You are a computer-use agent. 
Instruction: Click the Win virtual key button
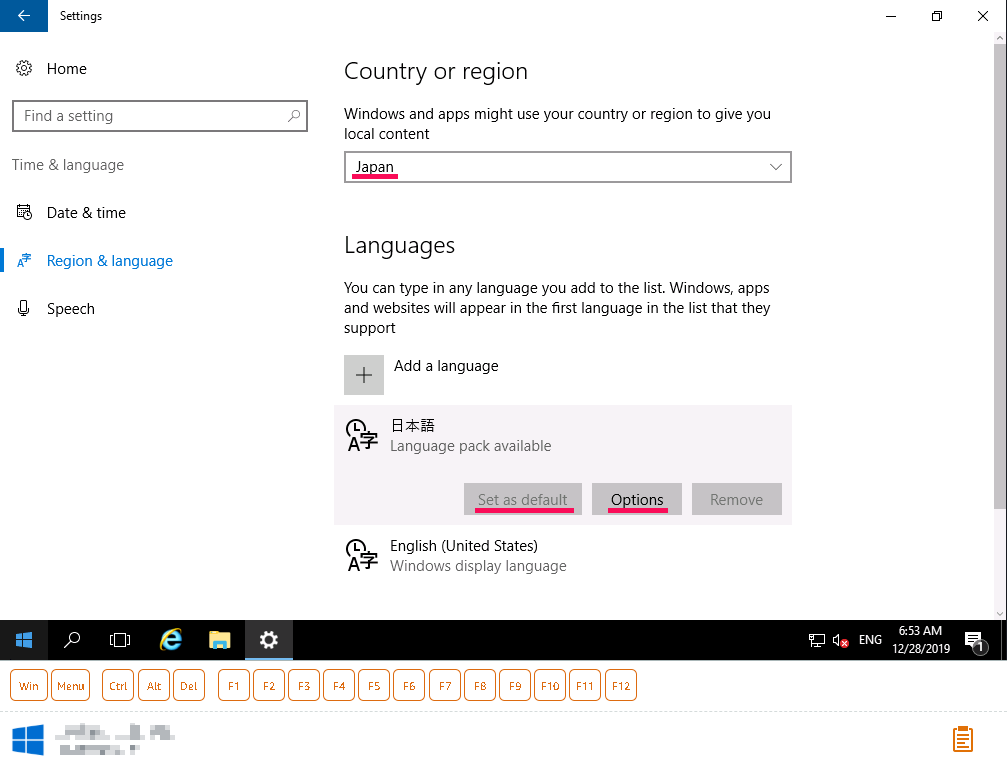(x=29, y=686)
